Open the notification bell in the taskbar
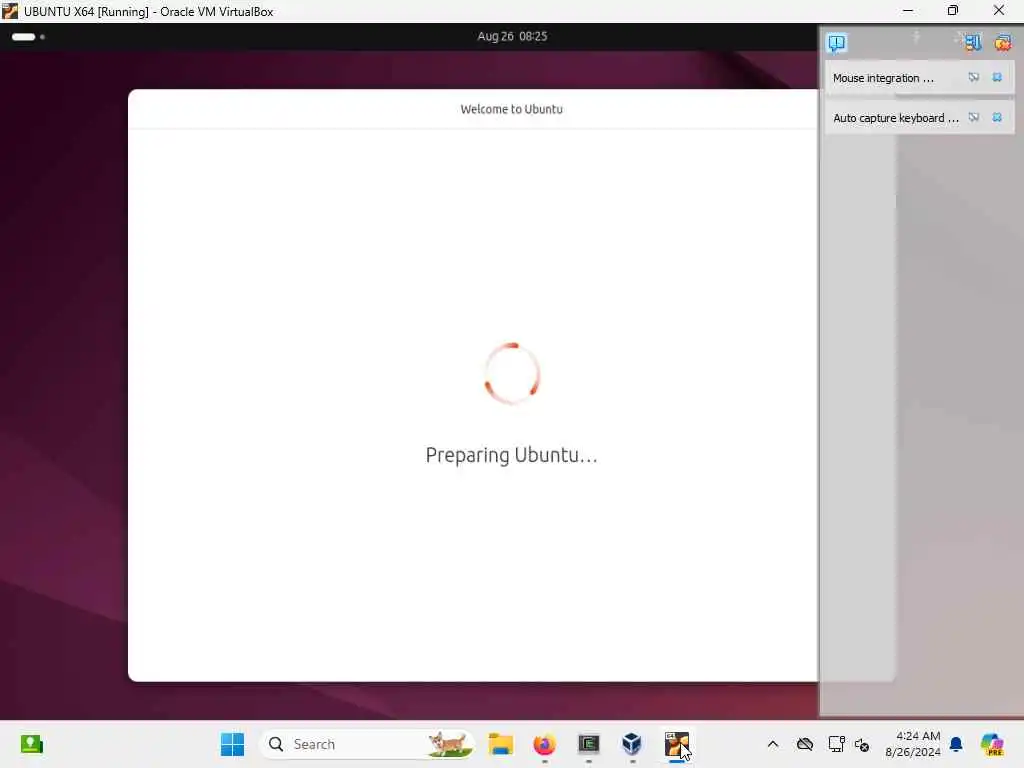1024x768 pixels. click(956, 744)
